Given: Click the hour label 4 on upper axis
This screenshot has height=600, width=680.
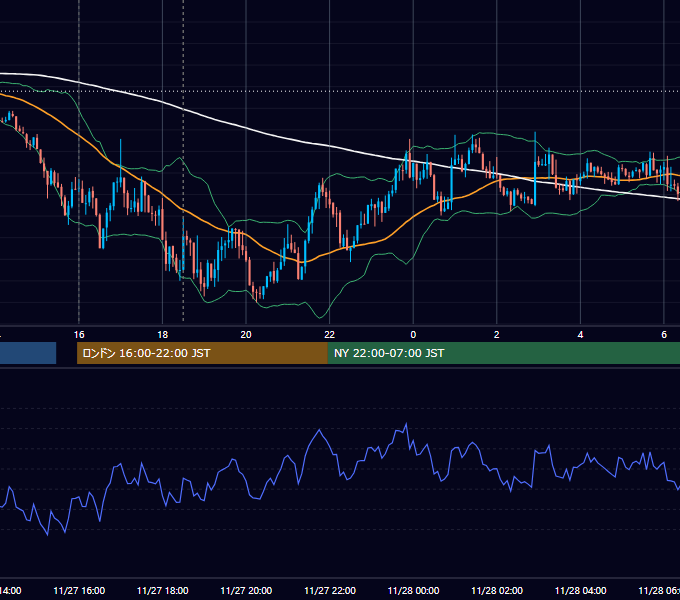Looking at the screenshot, I should tap(580, 335).
